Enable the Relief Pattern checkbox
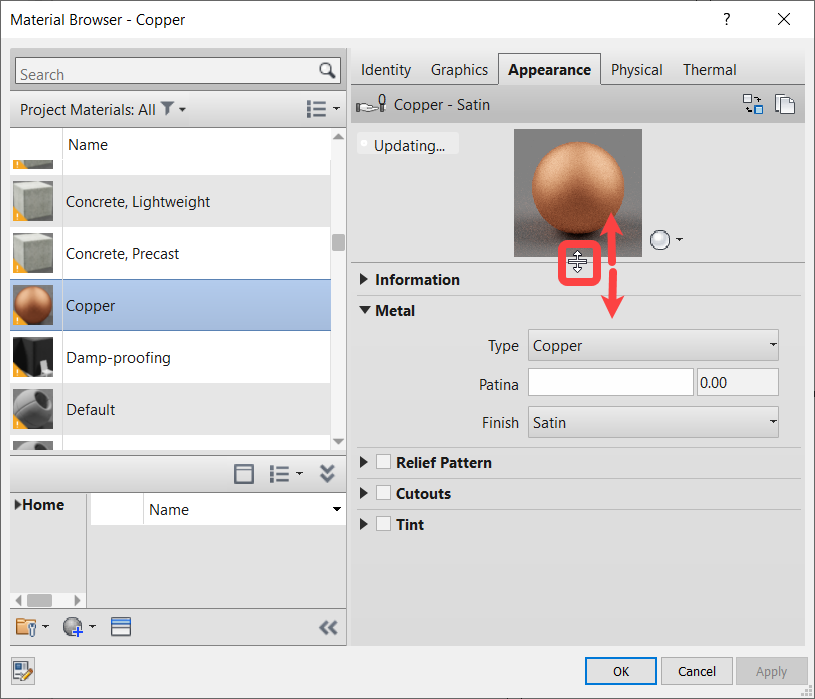 384,462
